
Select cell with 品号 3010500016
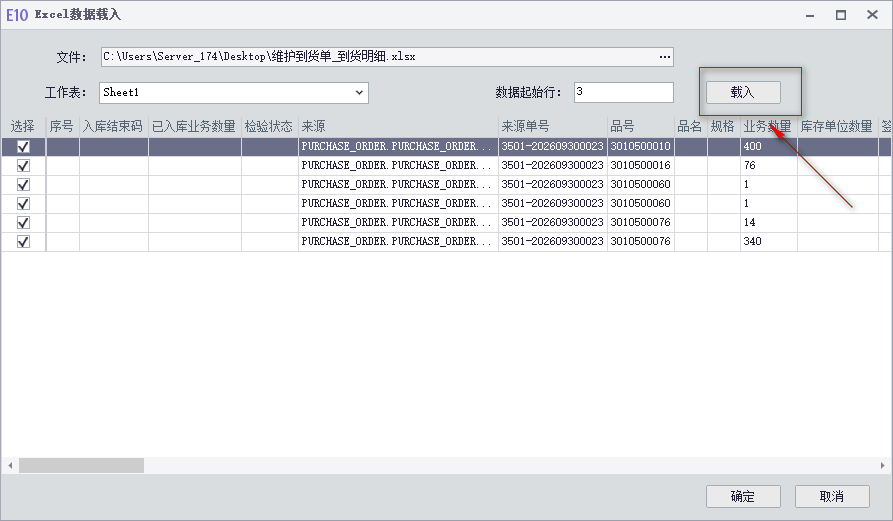pyautogui.click(x=640, y=166)
